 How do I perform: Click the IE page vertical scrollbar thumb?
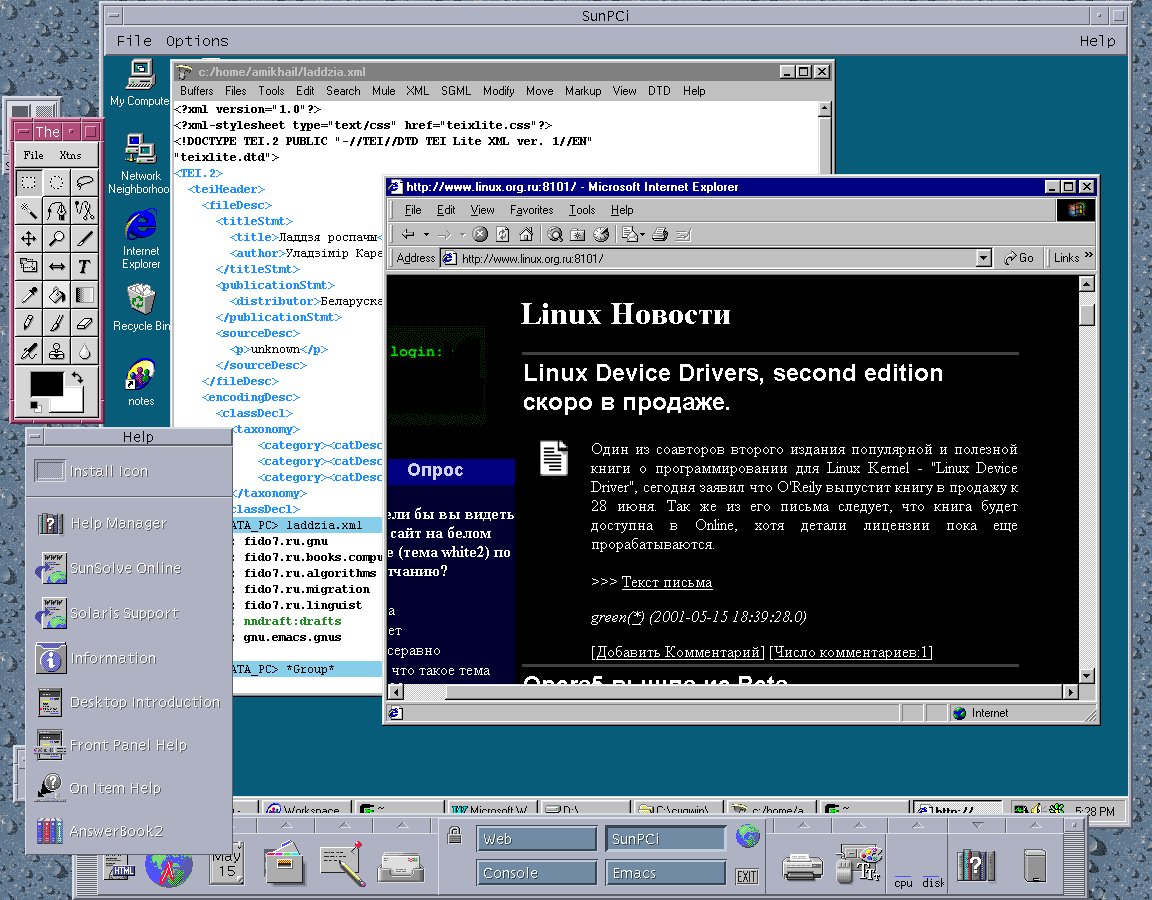[1086, 314]
